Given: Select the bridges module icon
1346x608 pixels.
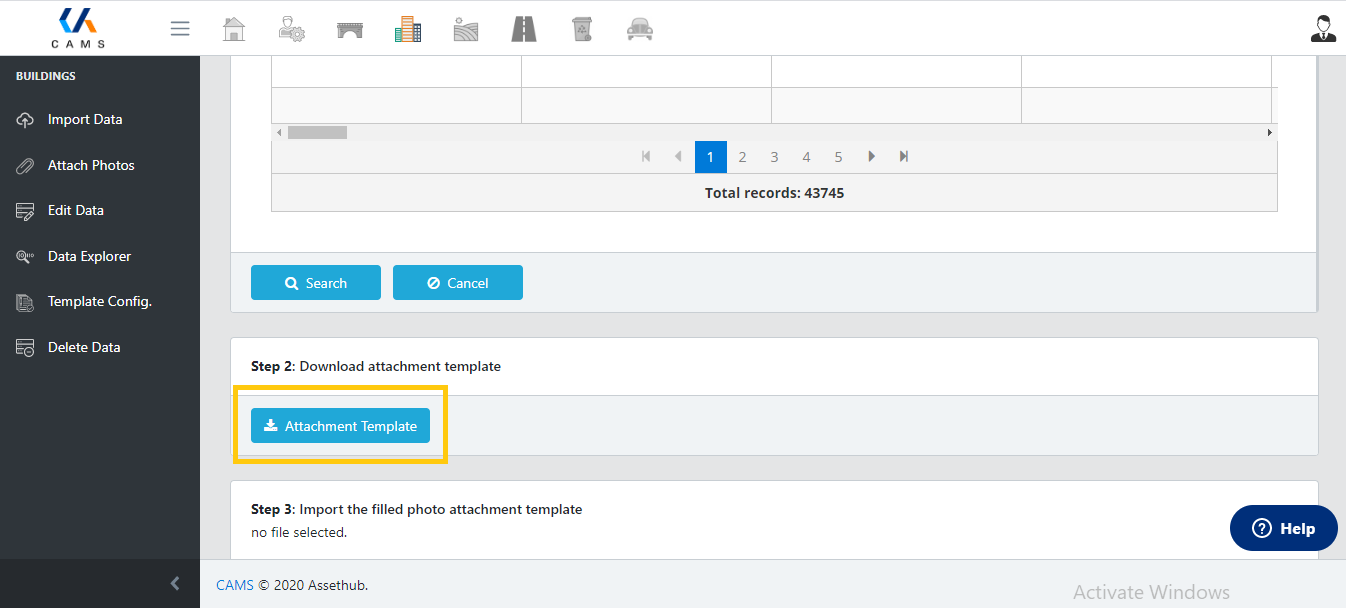Looking at the screenshot, I should pyautogui.click(x=350, y=29).
